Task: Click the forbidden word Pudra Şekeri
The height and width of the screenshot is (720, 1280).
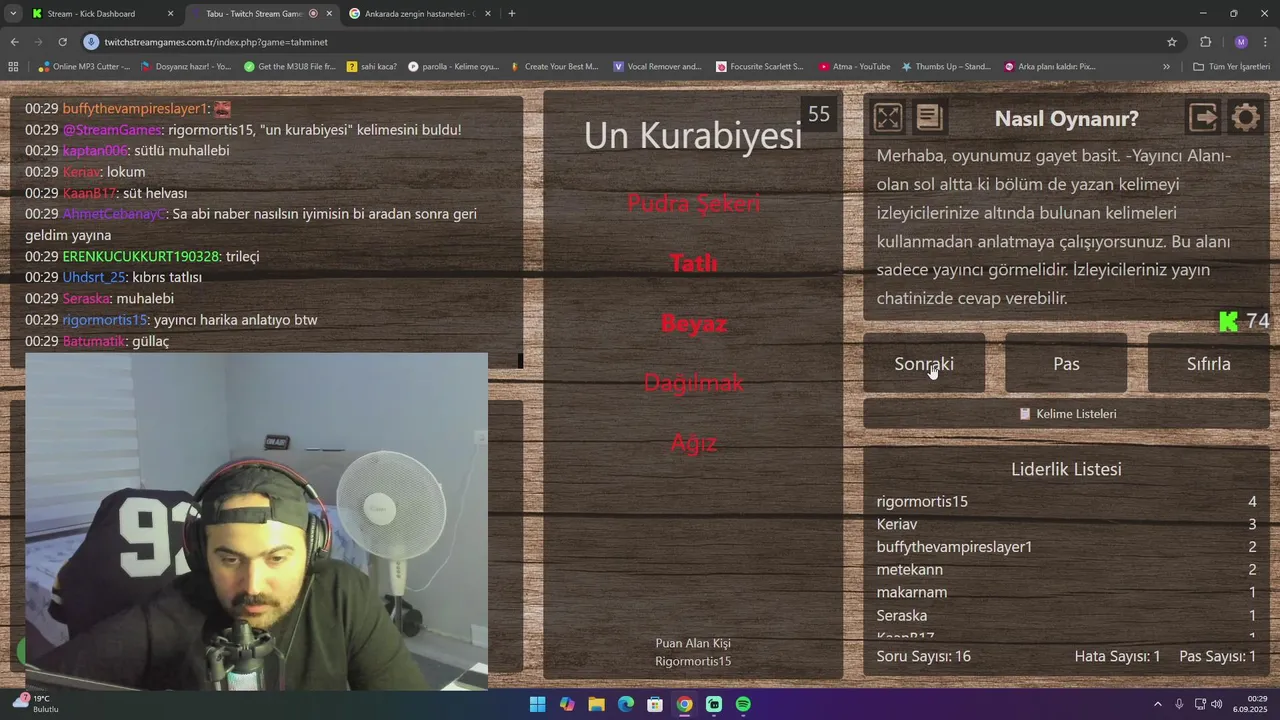Action: coord(693,203)
